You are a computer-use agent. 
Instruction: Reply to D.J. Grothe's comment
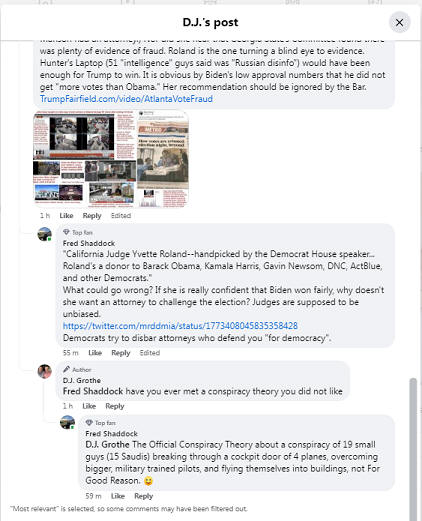(x=115, y=406)
